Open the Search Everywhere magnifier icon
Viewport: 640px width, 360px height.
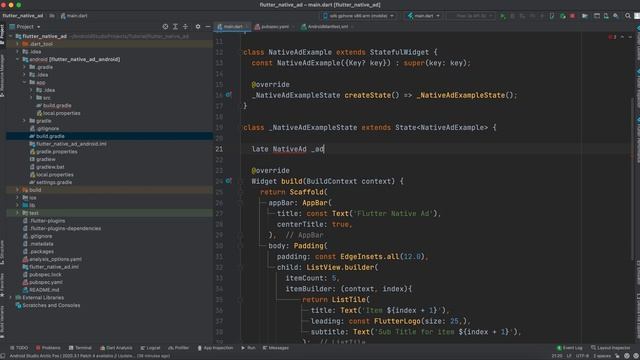click(628, 16)
